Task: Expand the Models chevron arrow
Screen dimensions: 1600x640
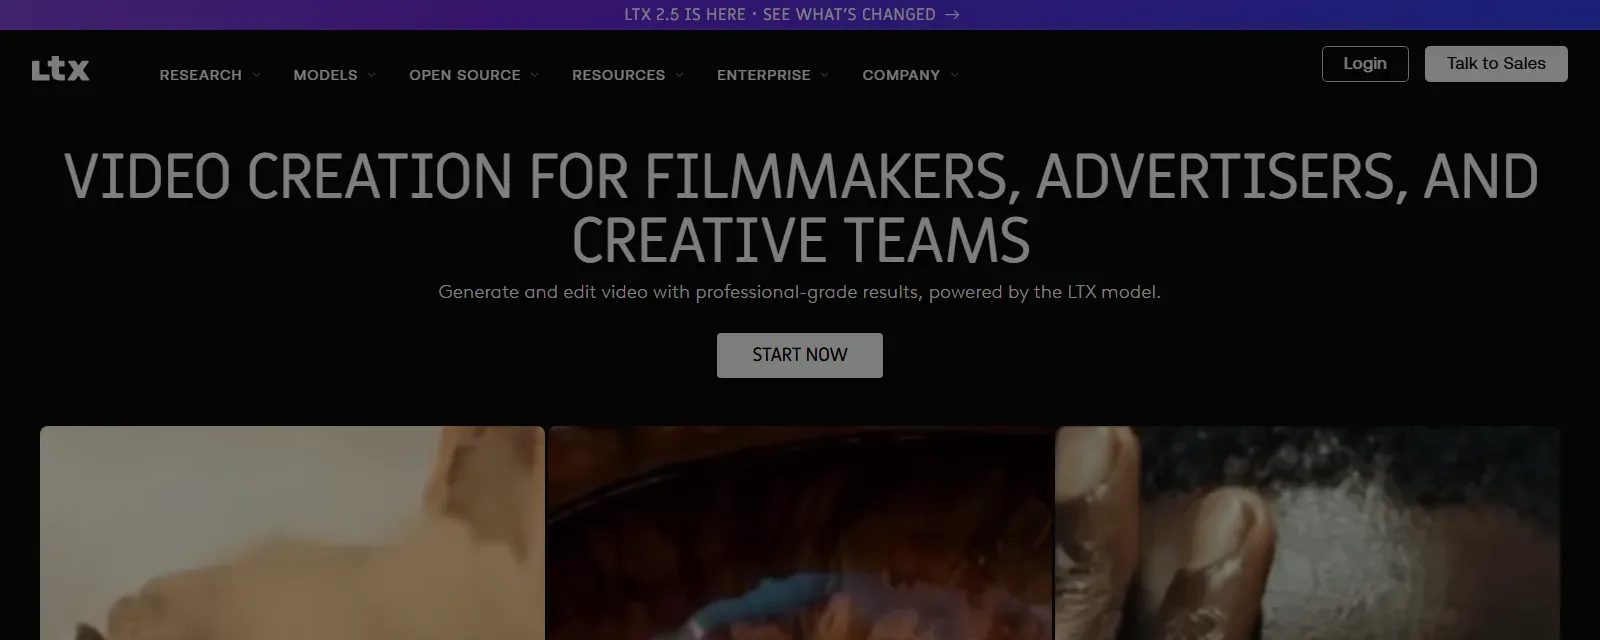Action: (372, 75)
